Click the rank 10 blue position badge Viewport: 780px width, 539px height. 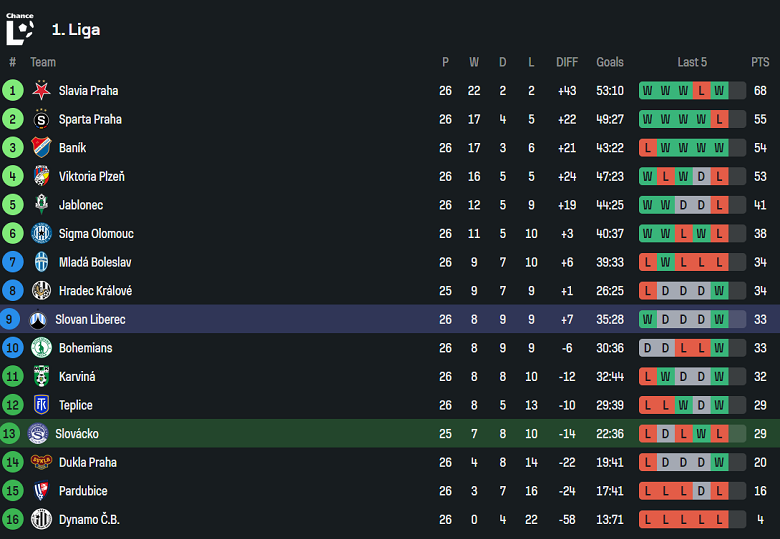coord(13,348)
